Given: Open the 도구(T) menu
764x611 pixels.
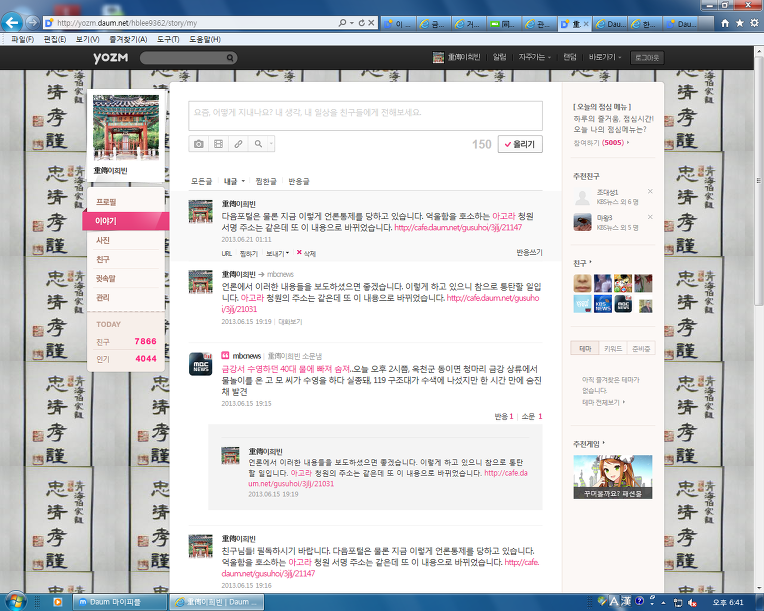Looking at the screenshot, I should click(x=168, y=39).
